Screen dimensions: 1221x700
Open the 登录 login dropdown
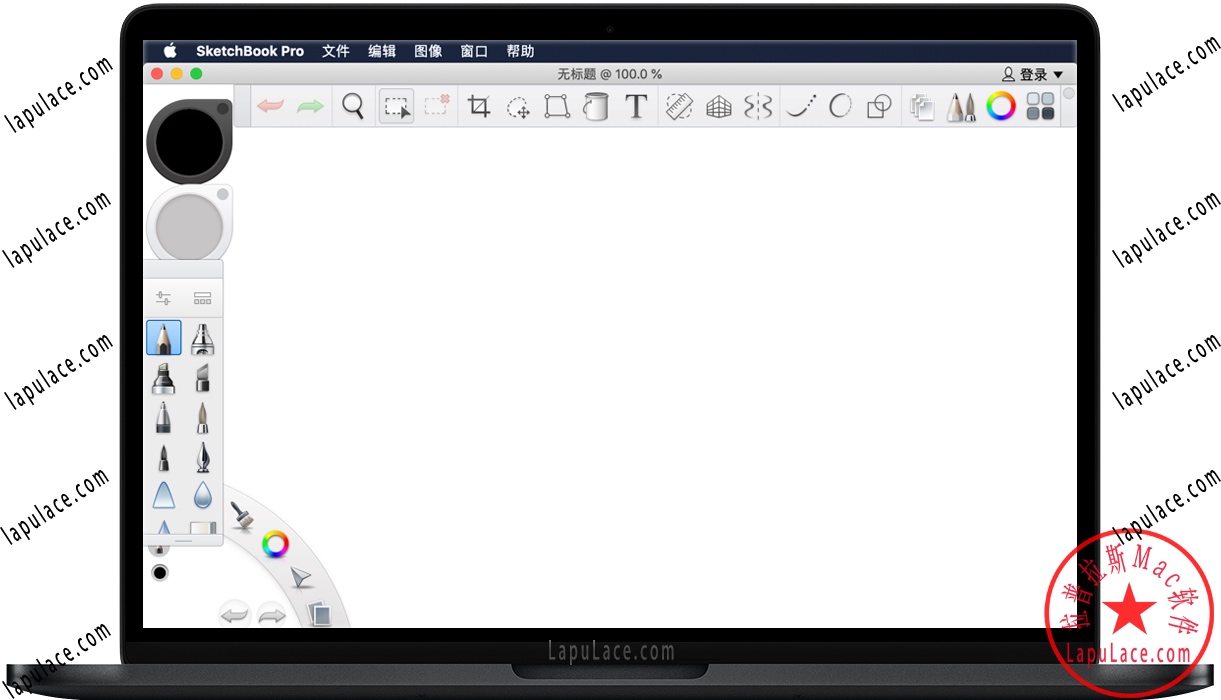(x=1033, y=74)
